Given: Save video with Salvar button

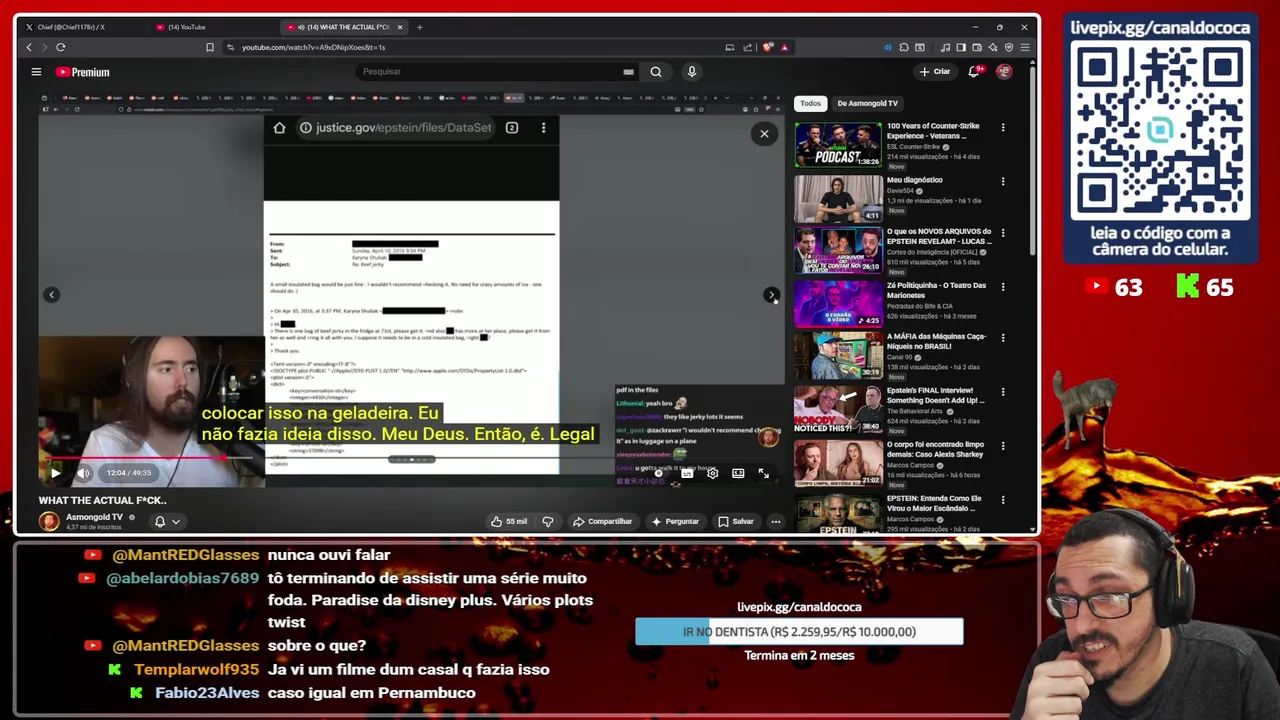Looking at the screenshot, I should (736, 521).
